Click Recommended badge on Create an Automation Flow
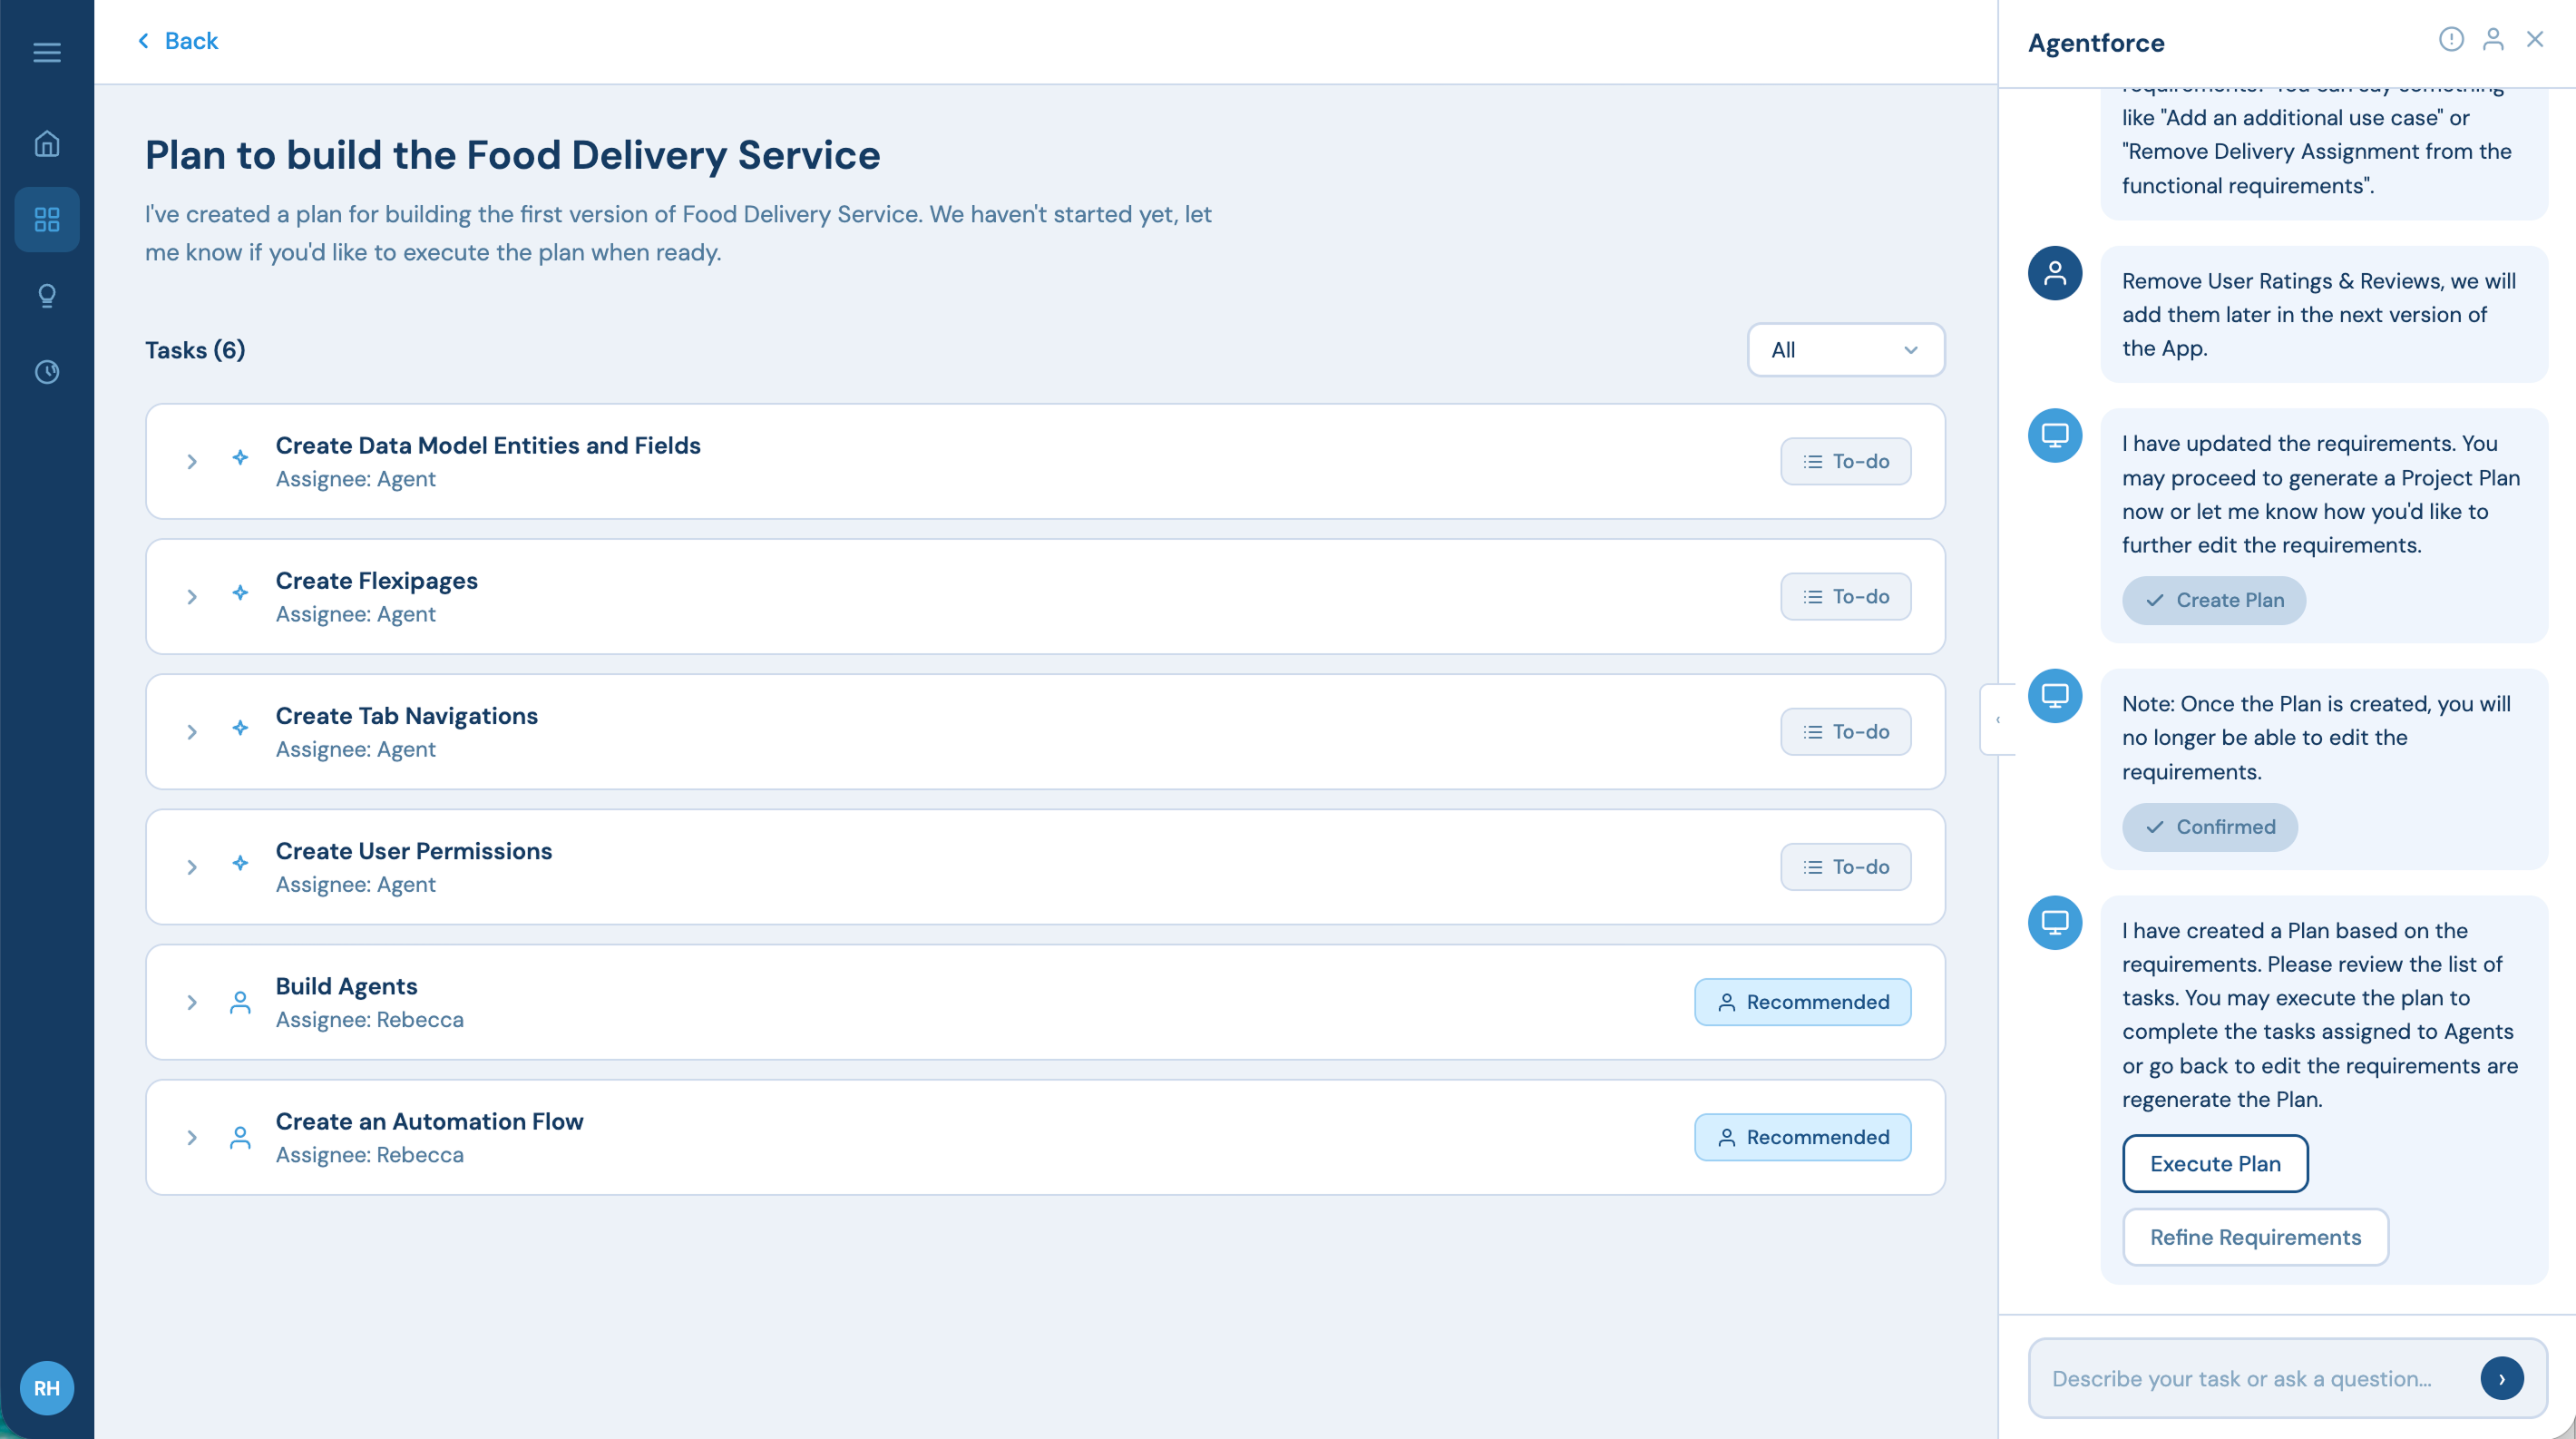The image size is (2576, 1439). pyautogui.click(x=1803, y=1137)
